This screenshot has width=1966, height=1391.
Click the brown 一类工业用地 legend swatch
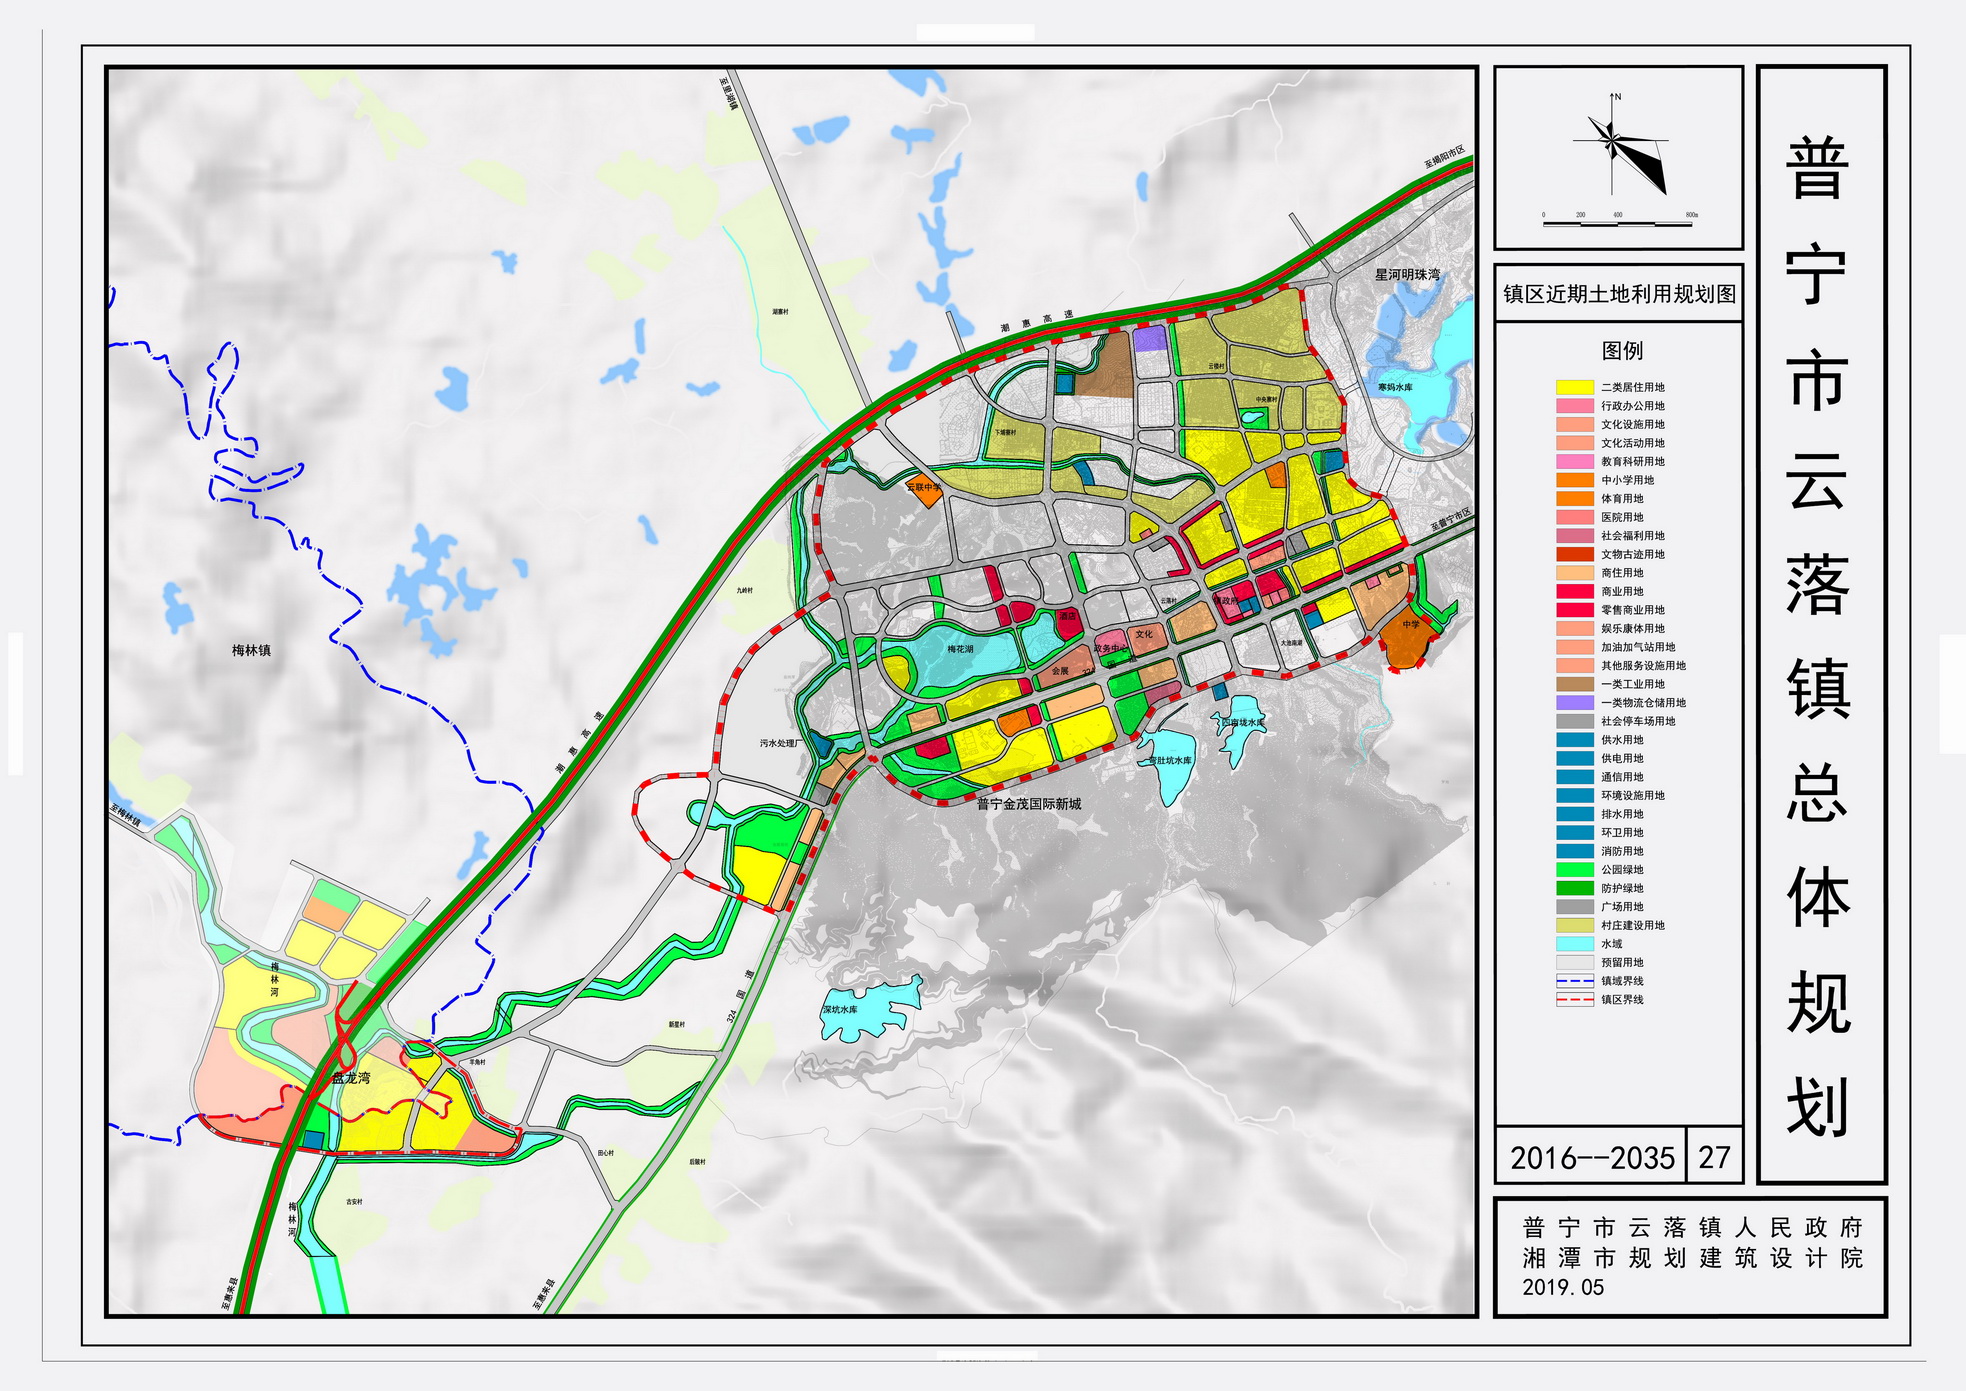(x=1574, y=684)
